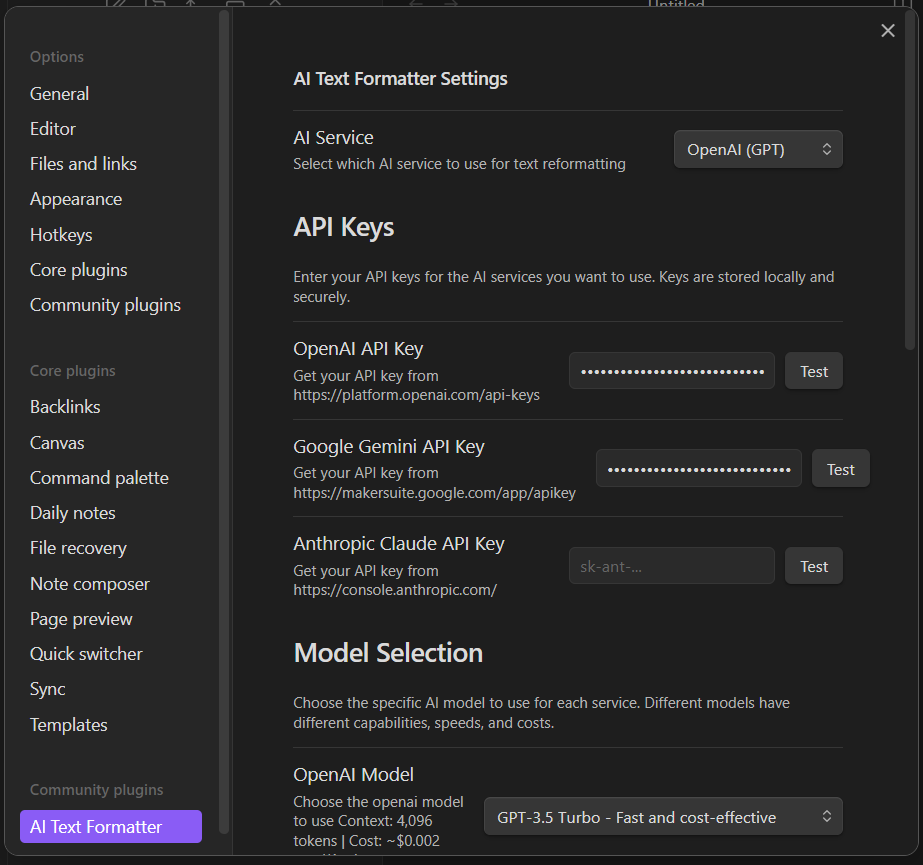This screenshot has height=865, width=923.
Task: Click the "Anthropic Claude API Key" label
Action: (399, 543)
